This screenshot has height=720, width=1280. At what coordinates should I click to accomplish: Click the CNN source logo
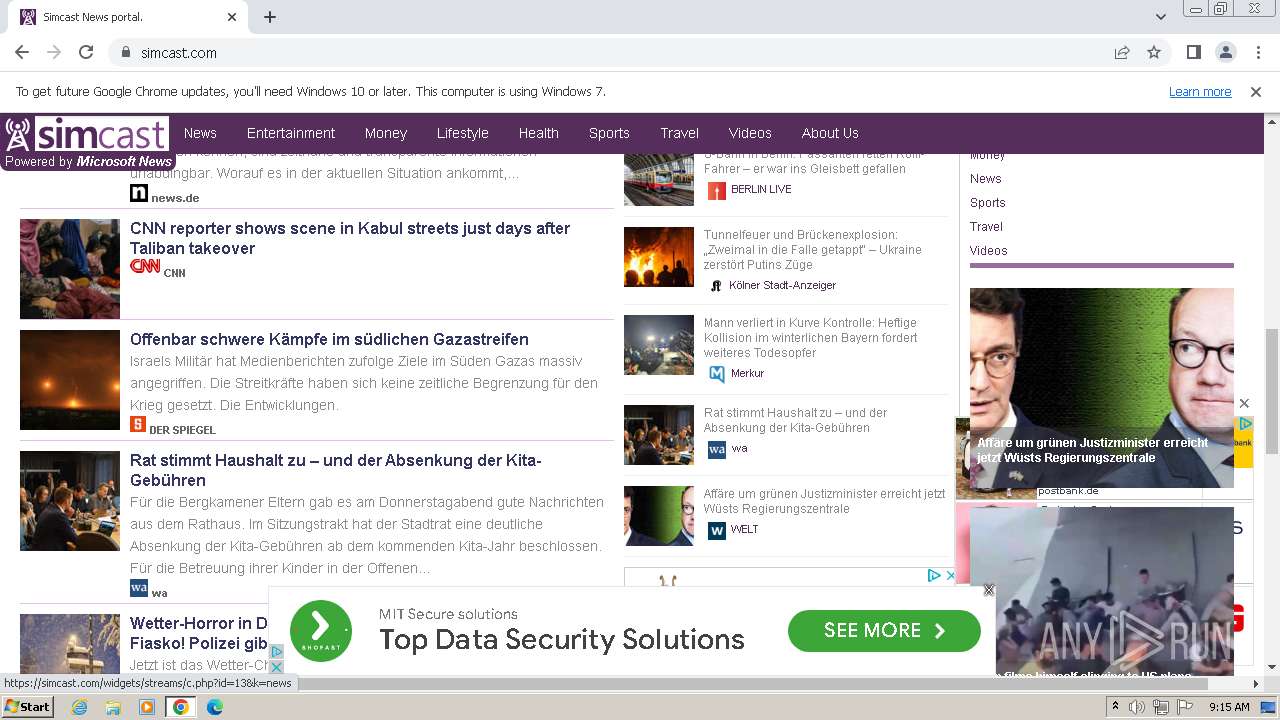click(x=145, y=266)
